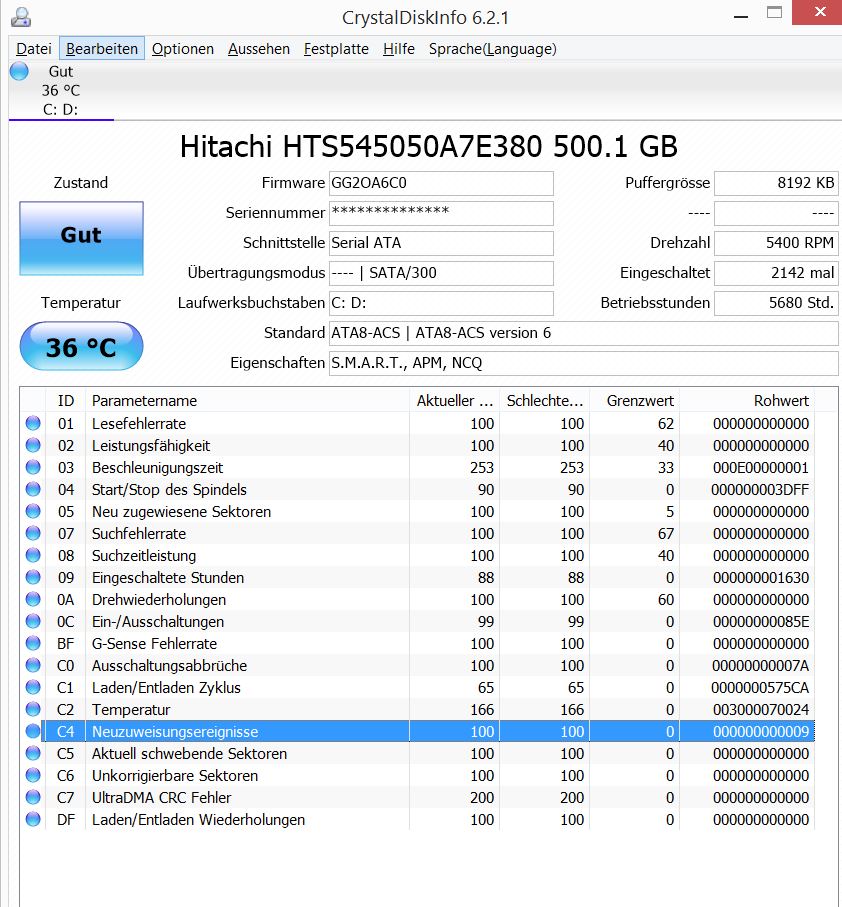Click status orb for 0A Drehwiederholungen

click(x=33, y=599)
